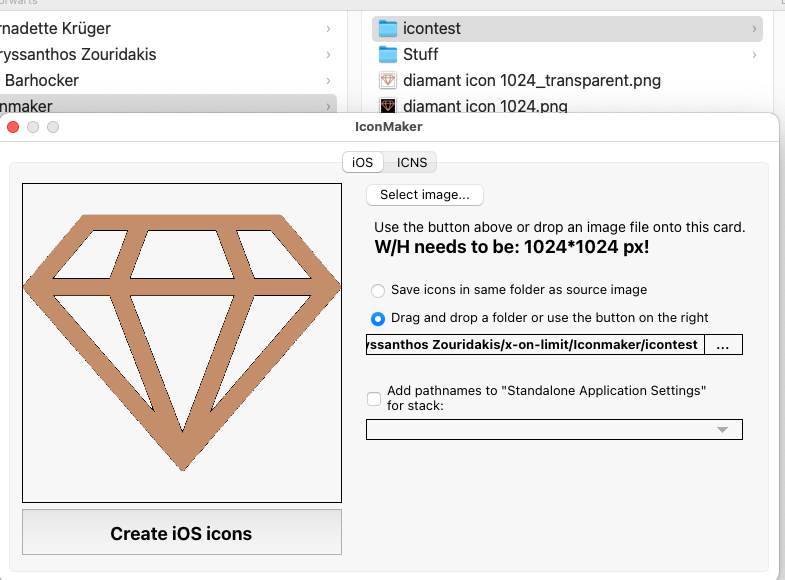785x580 pixels.
Task: Click the '...' browse folder button
Action: coord(723,345)
